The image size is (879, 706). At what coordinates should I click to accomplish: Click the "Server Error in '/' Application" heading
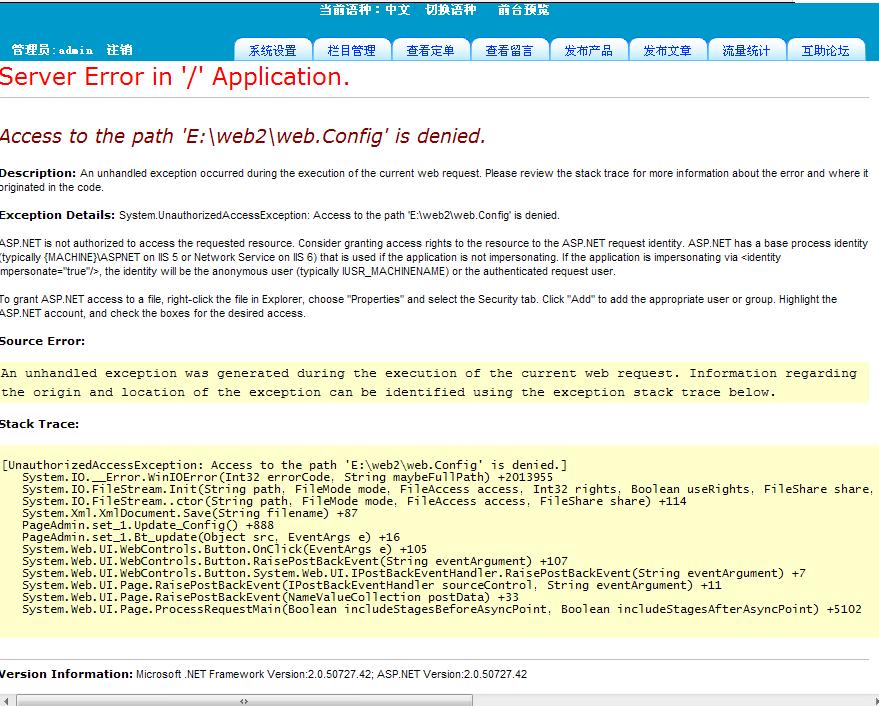click(x=175, y=78)
